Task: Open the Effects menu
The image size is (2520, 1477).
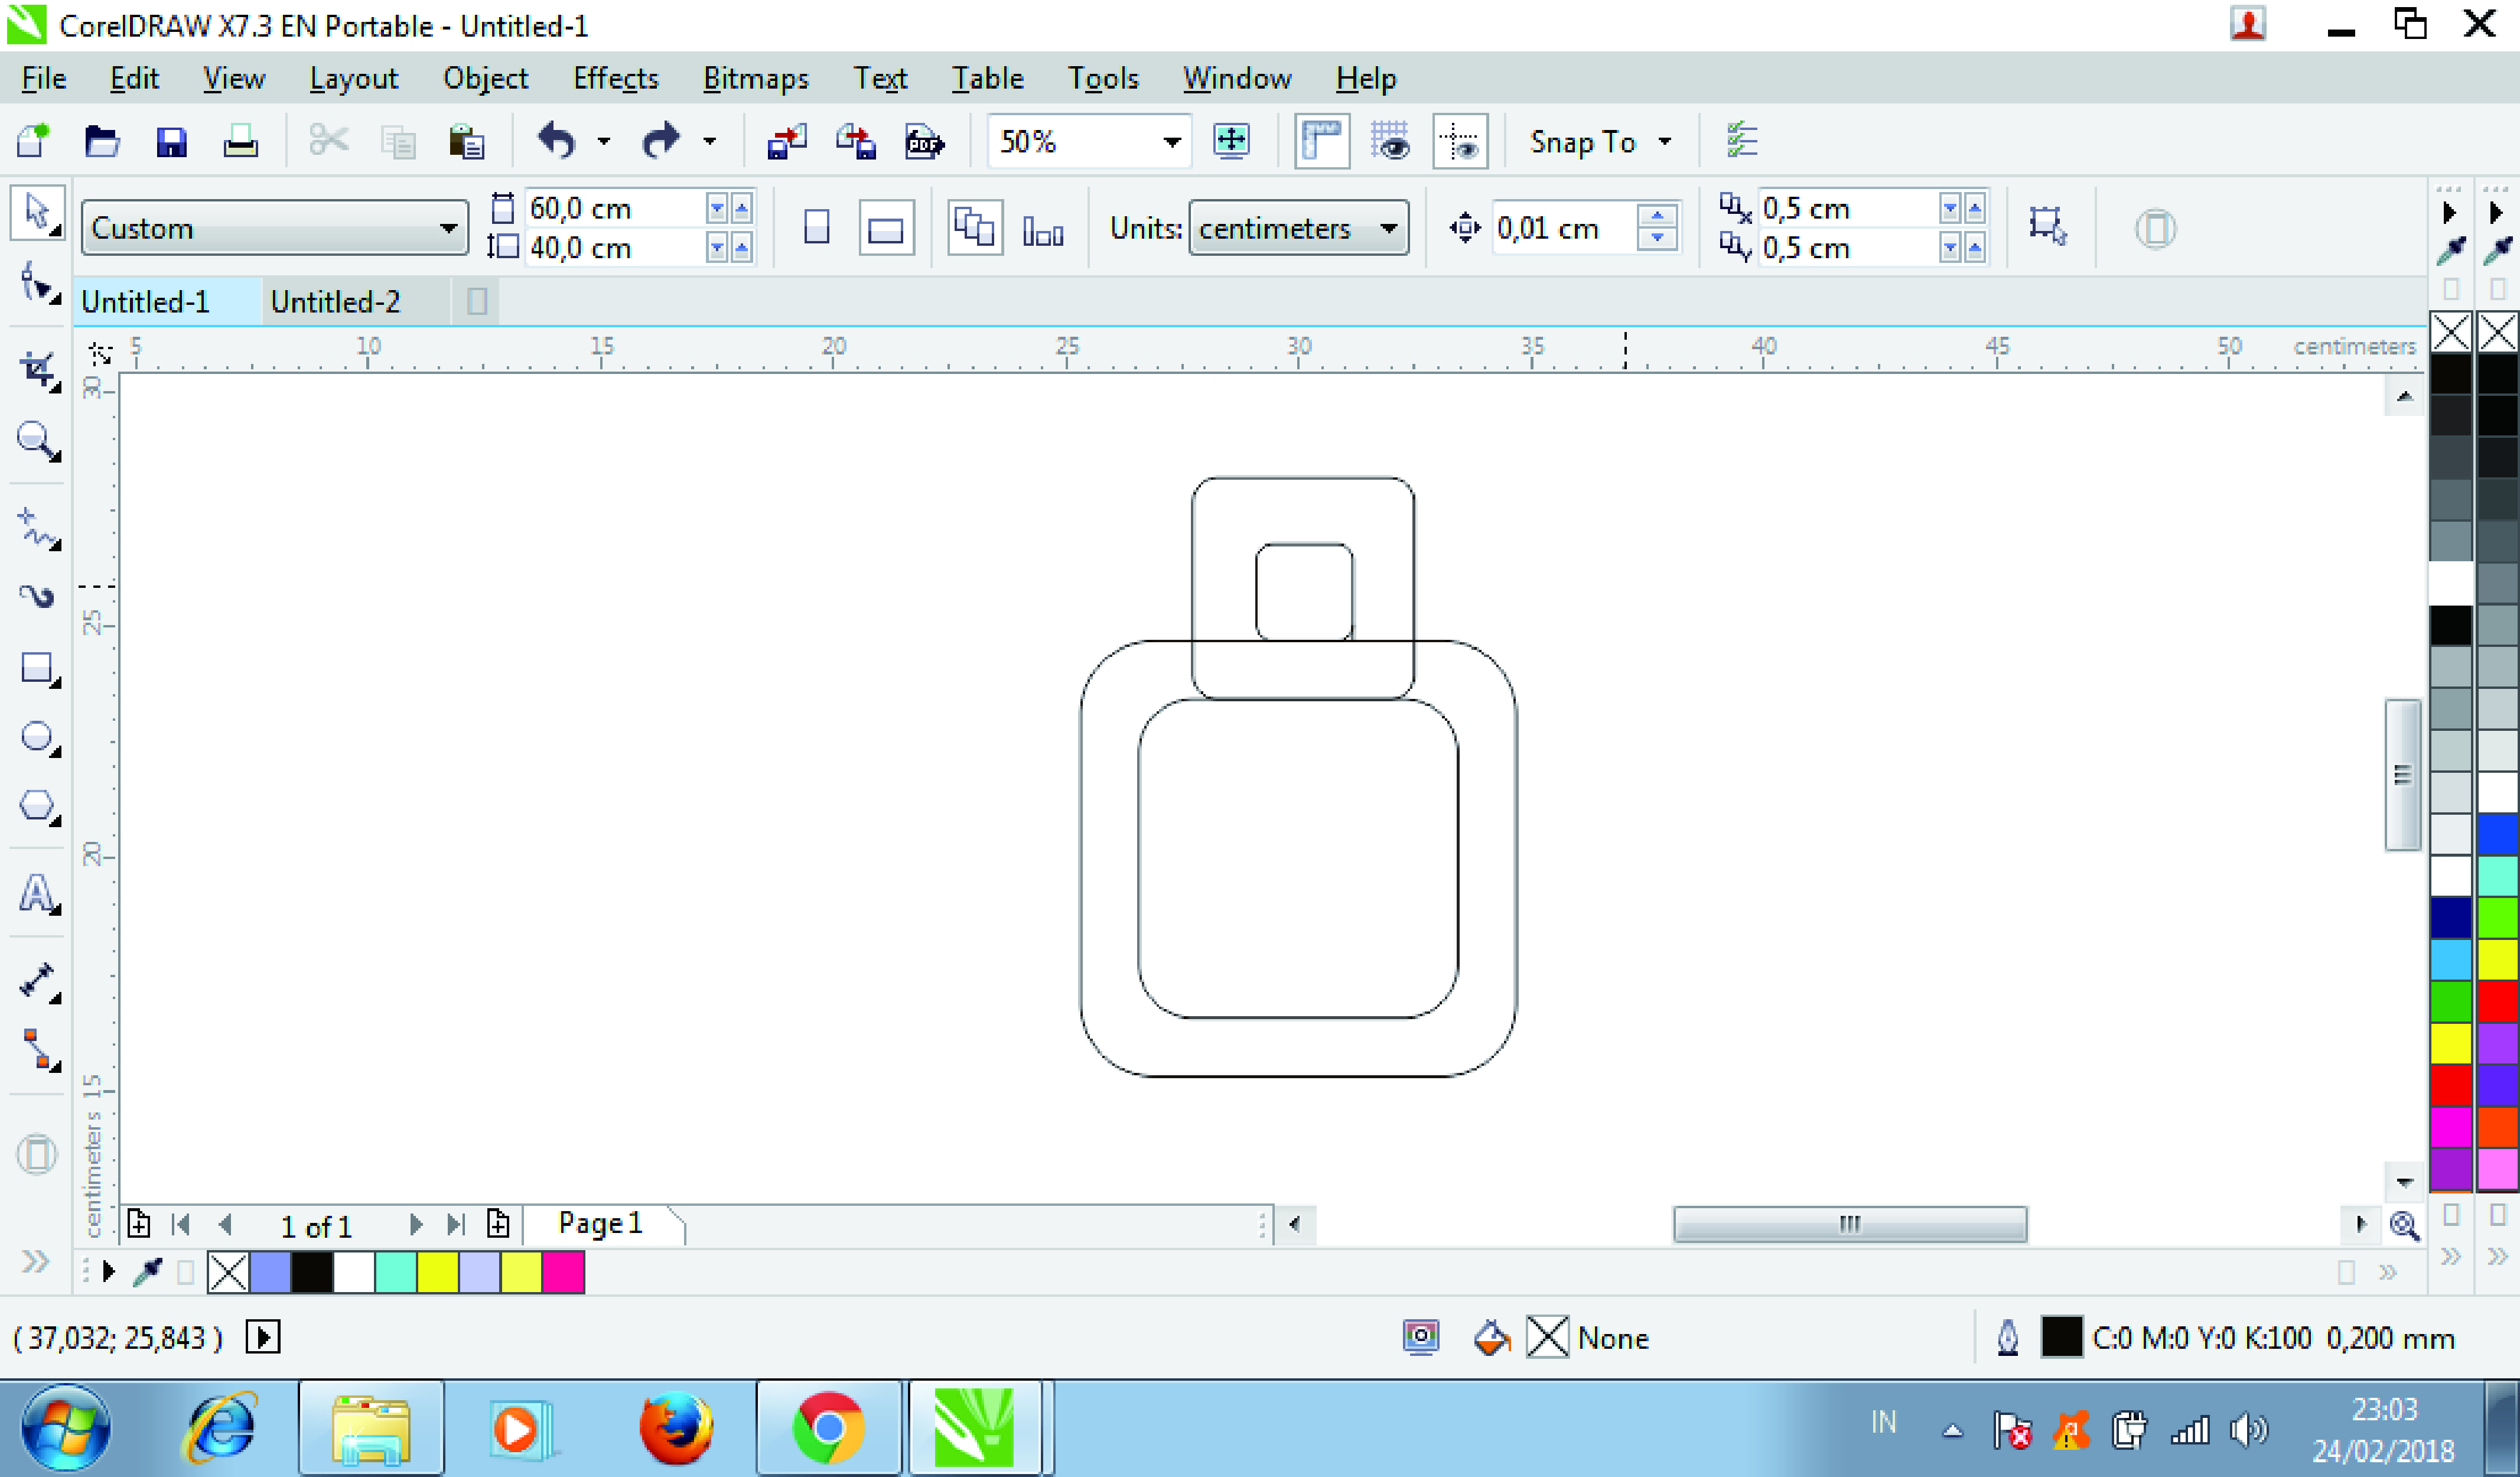Action: pyautogui.click(x=615, y=78)
